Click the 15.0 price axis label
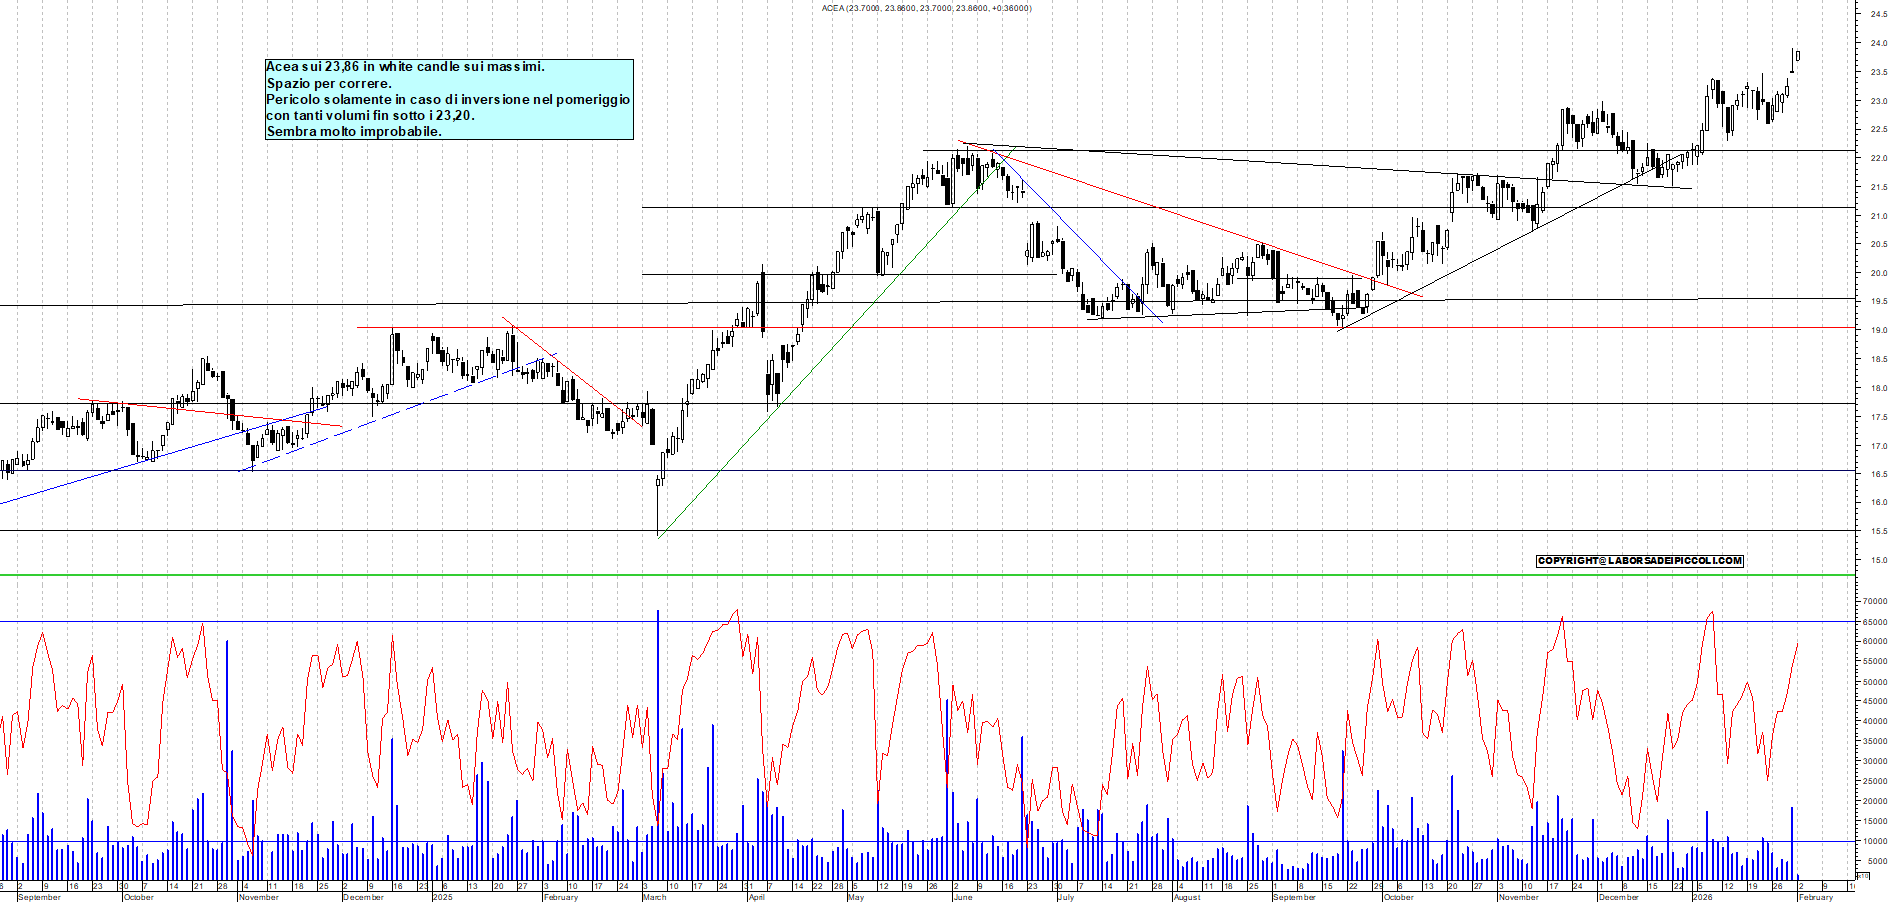This screenshot has width=1890, height=902. click(x=1878, y=560)
